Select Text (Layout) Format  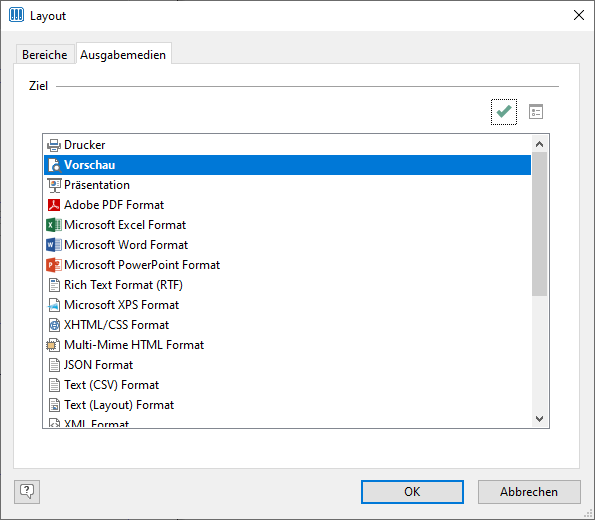(288, 405)
